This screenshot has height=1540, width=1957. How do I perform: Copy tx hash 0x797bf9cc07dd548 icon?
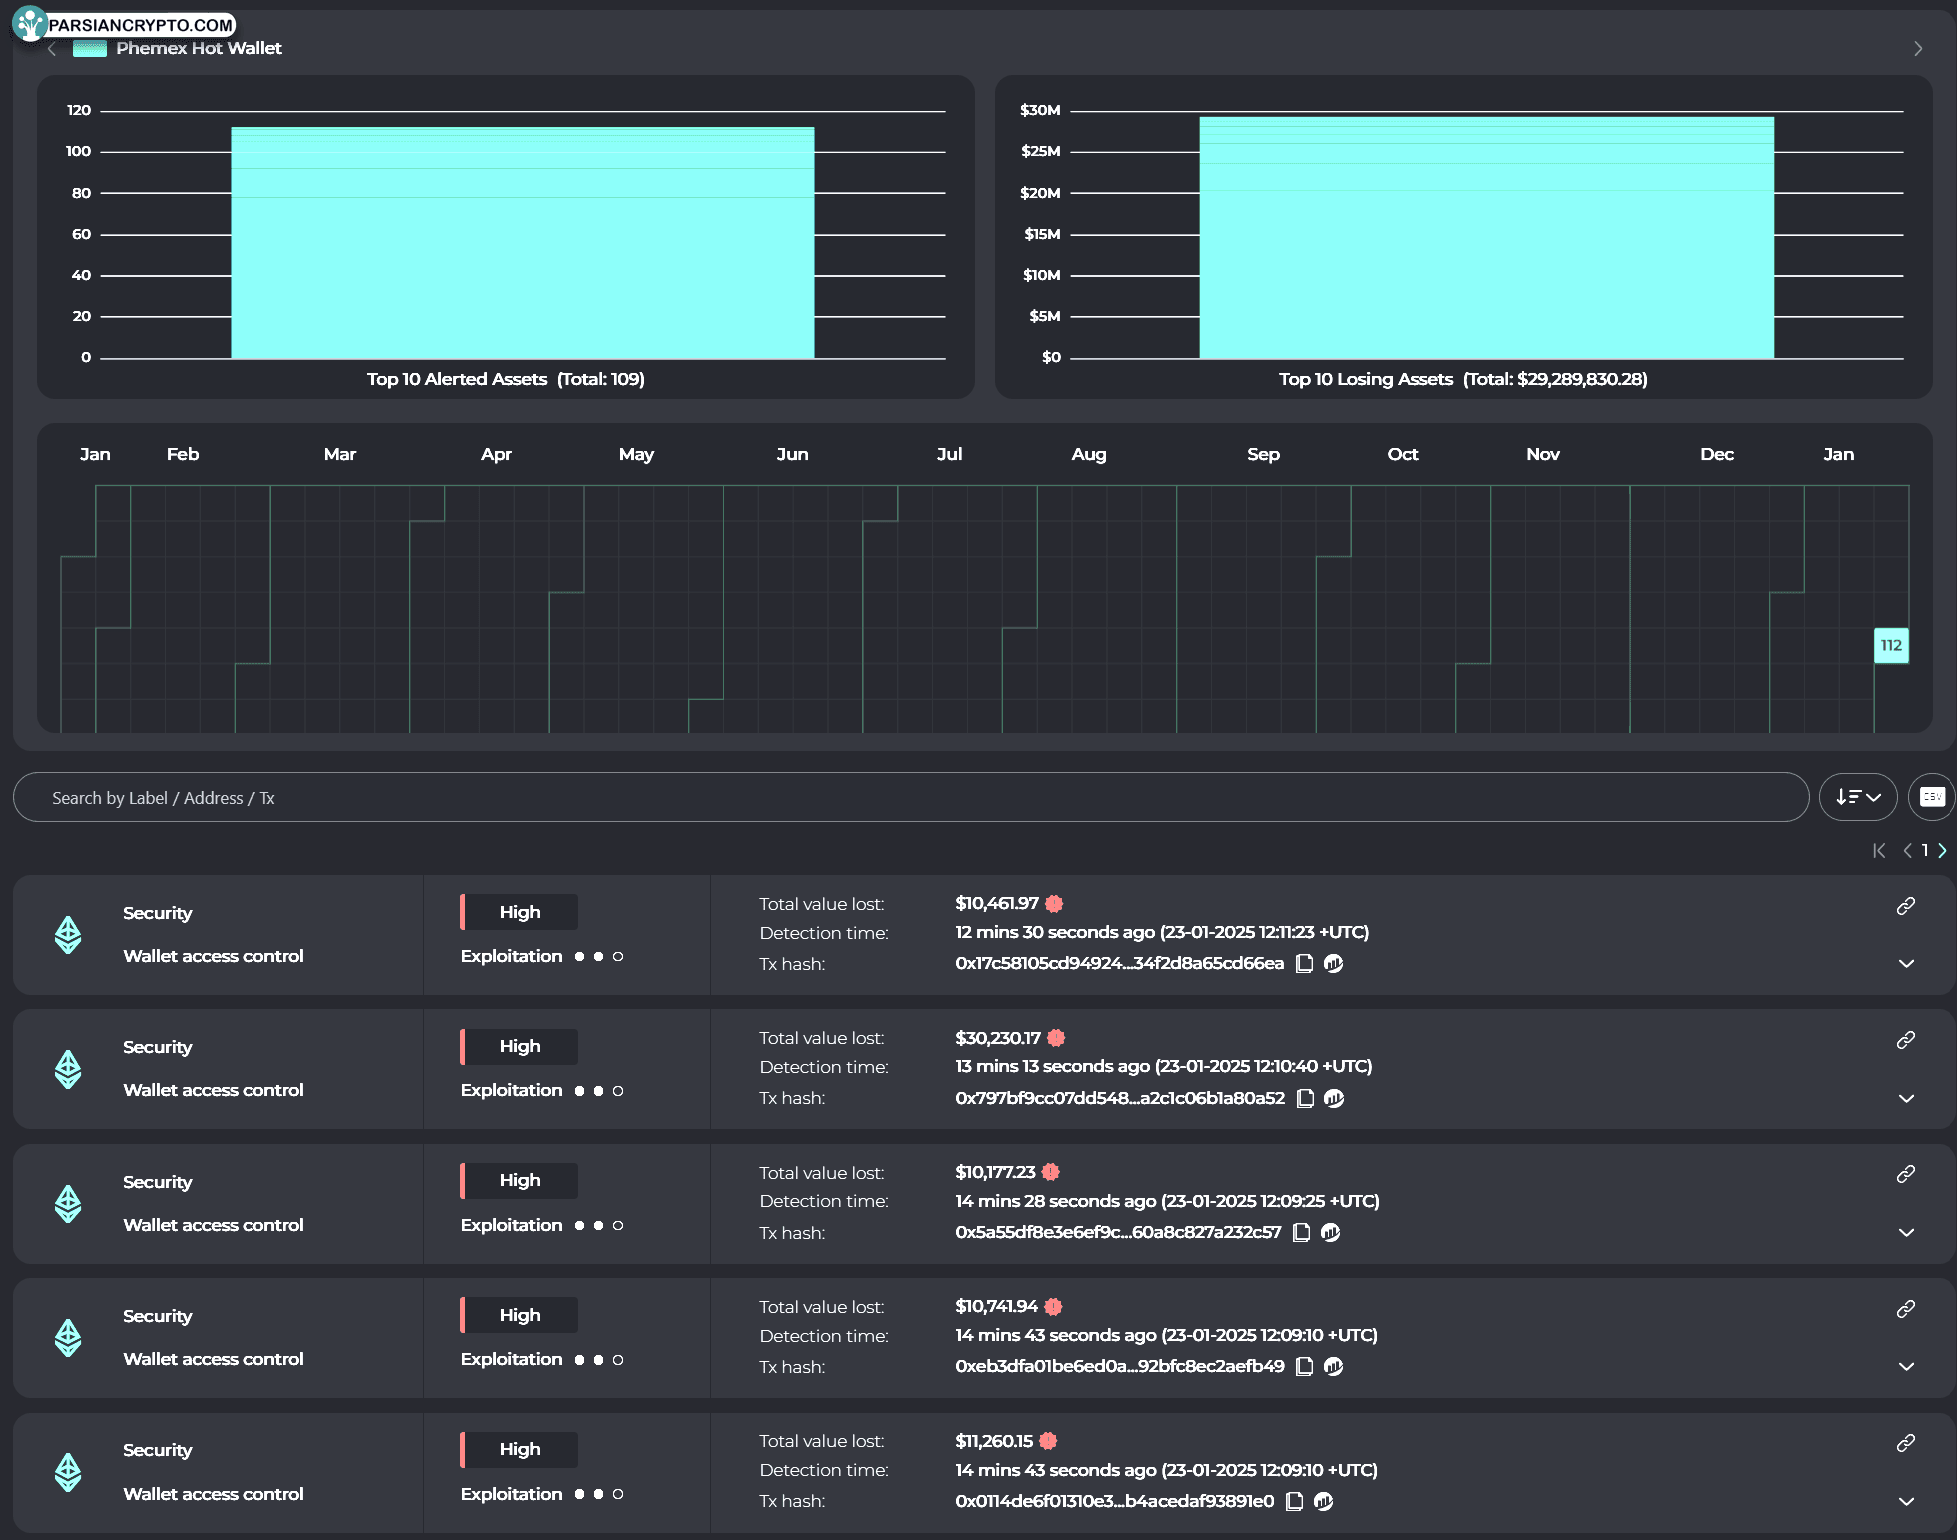coord(1305,1098)
